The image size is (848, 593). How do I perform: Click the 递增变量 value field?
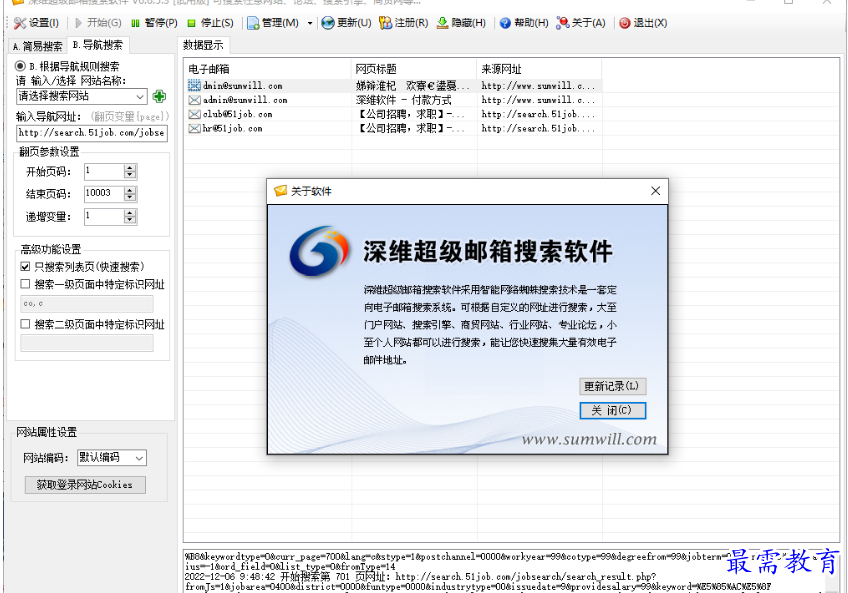click(104, 216)
